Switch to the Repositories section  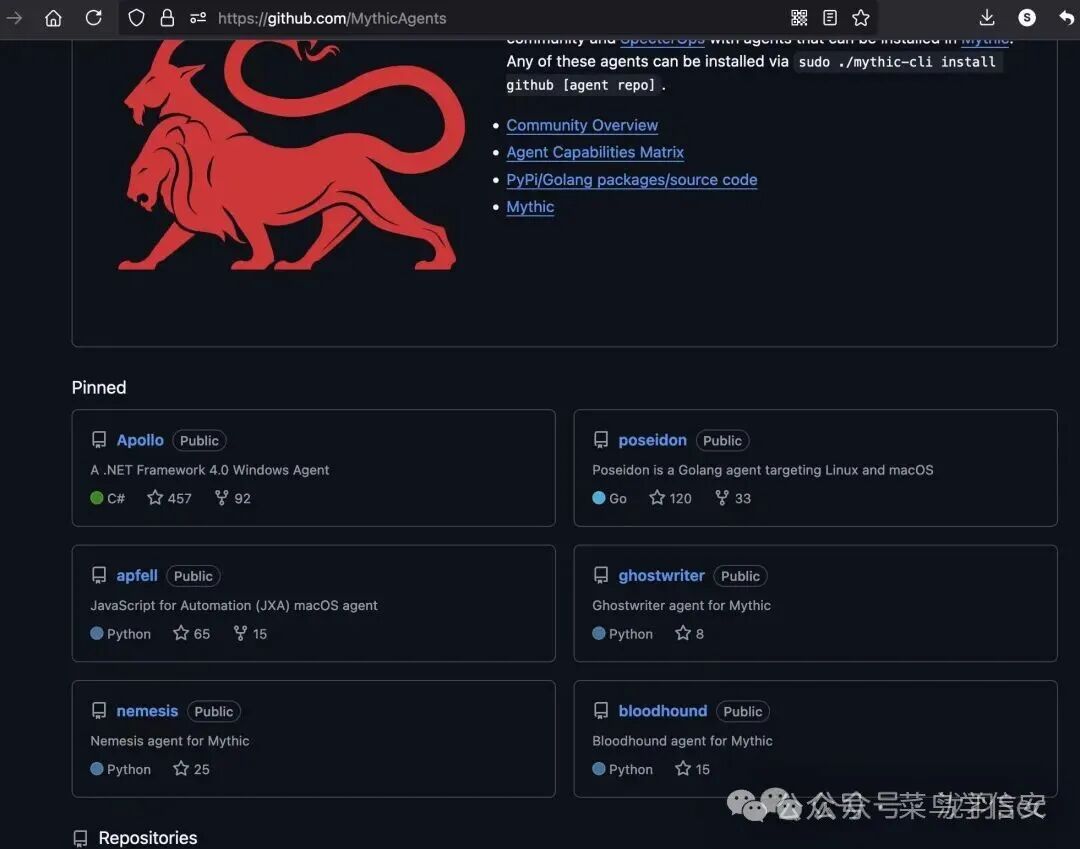point(147,837)
